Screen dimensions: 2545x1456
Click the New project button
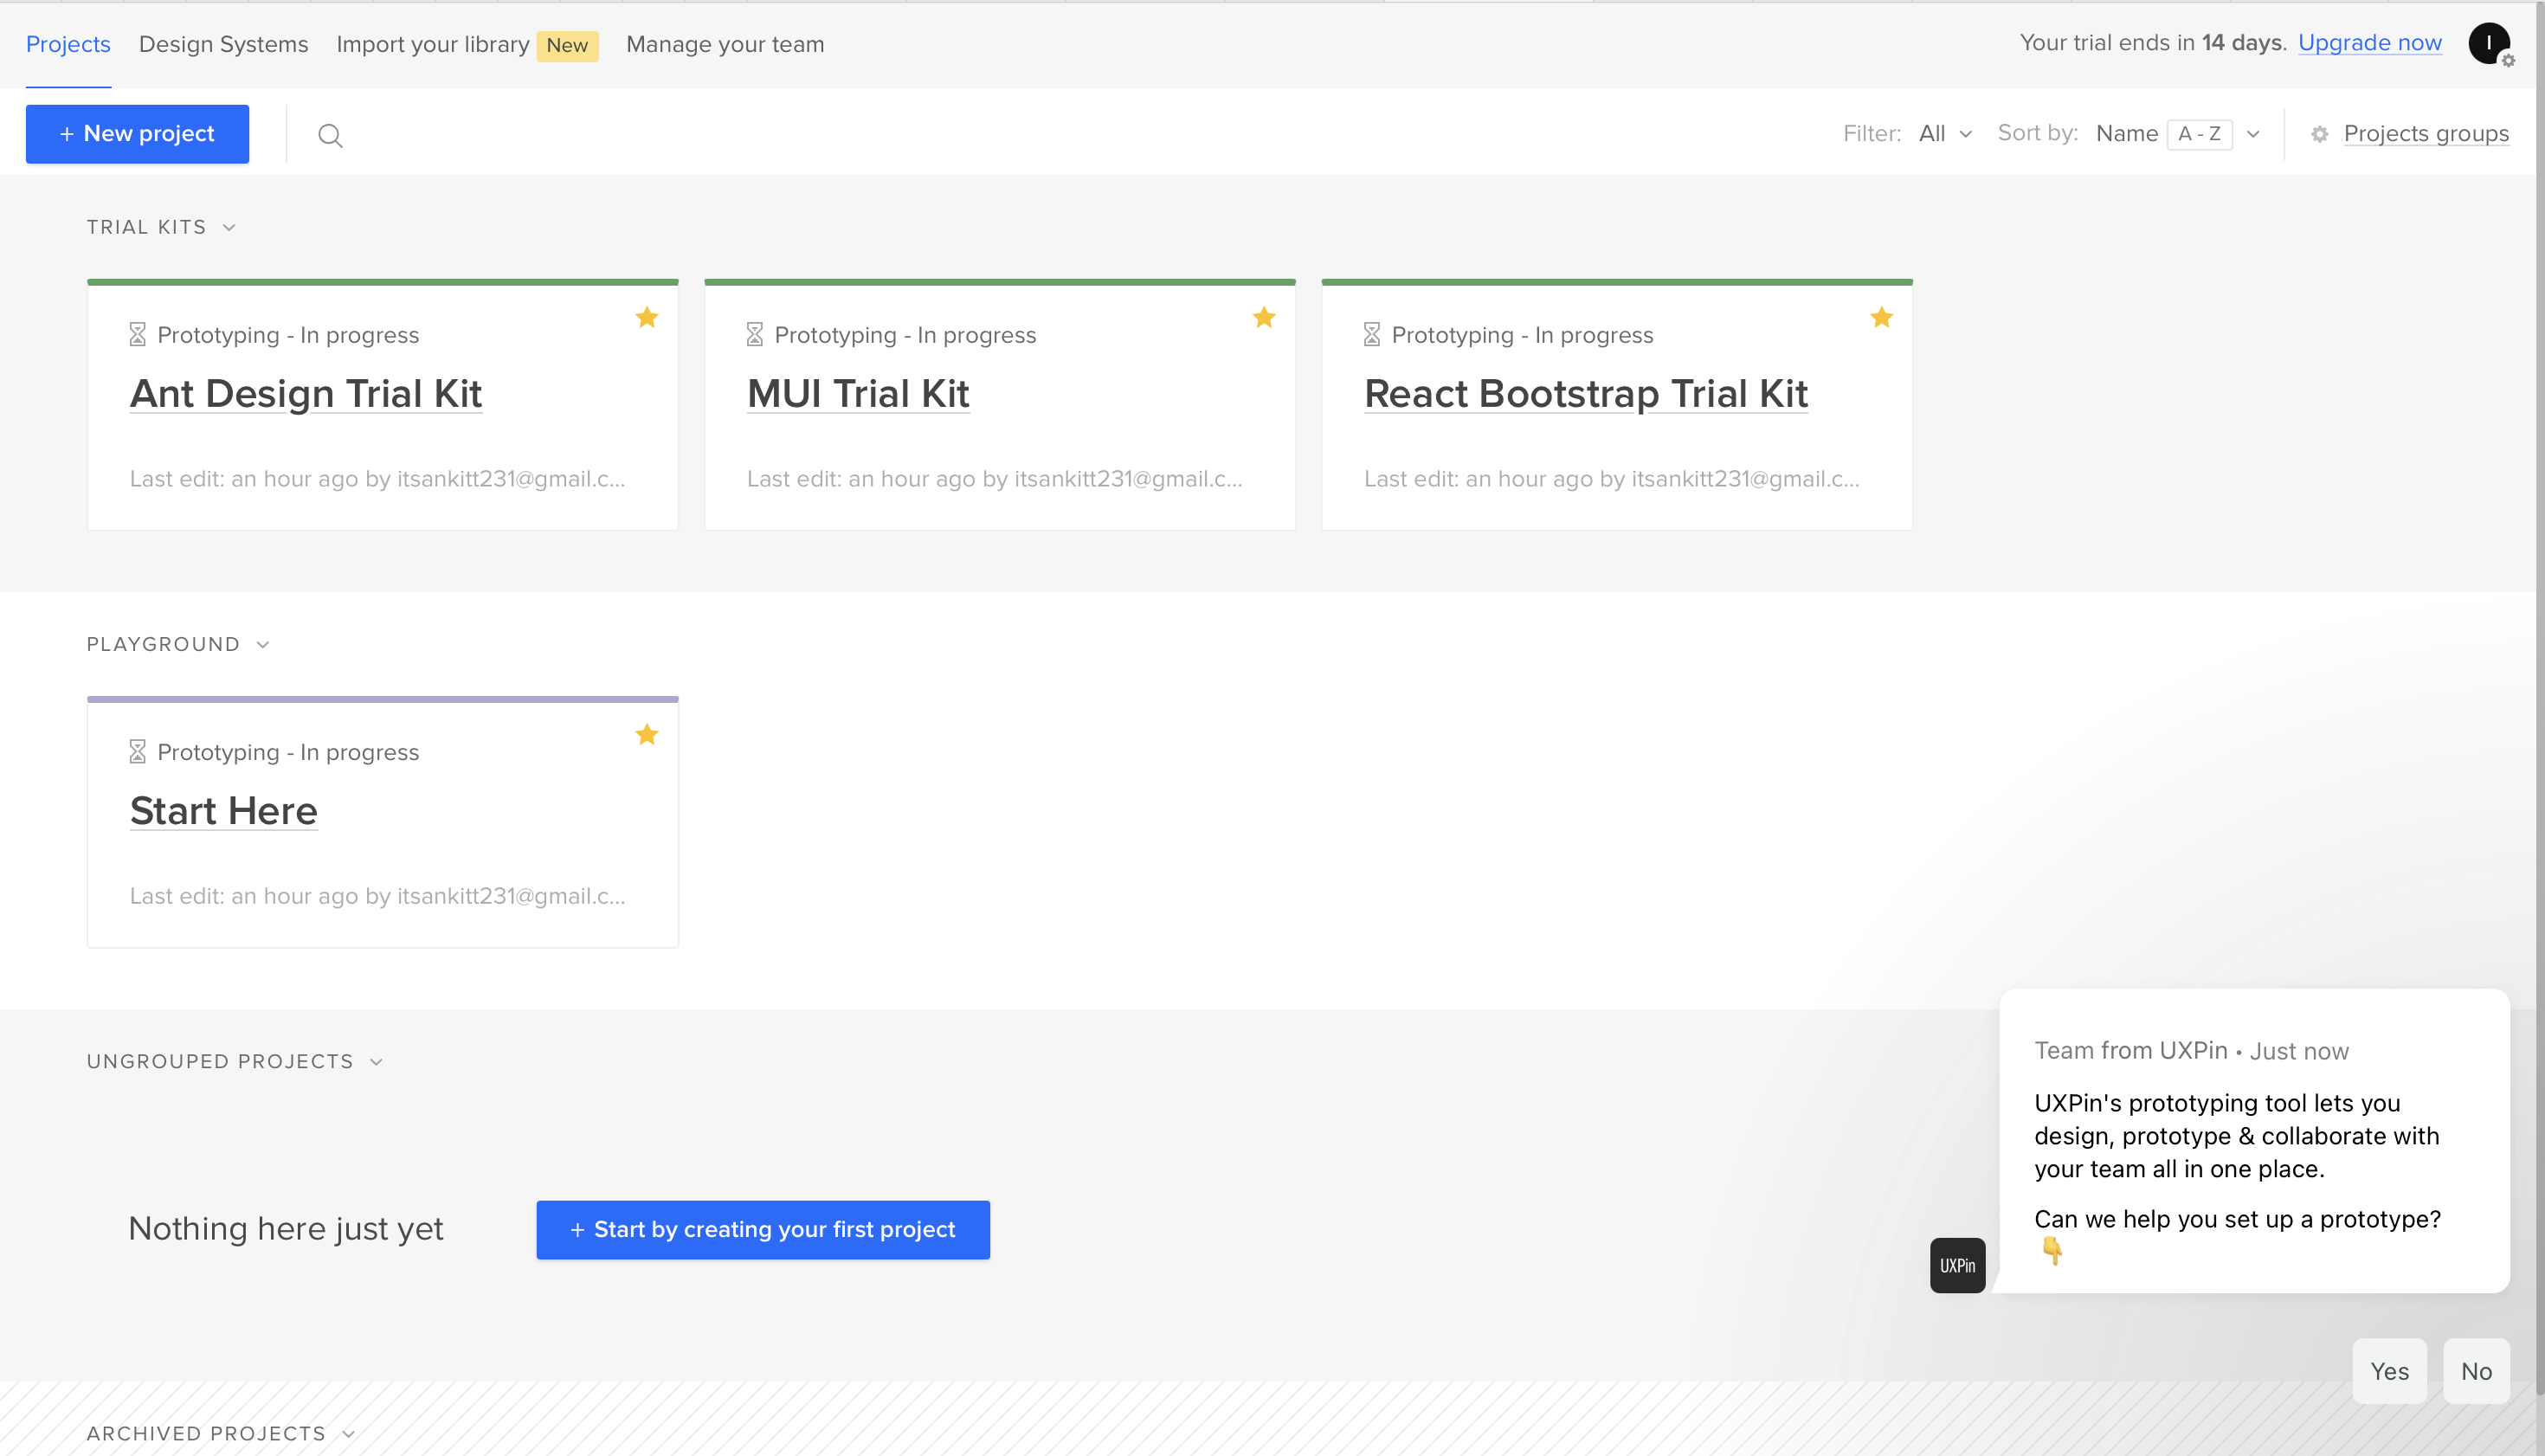pyautogui.click(x=137, y=134)
